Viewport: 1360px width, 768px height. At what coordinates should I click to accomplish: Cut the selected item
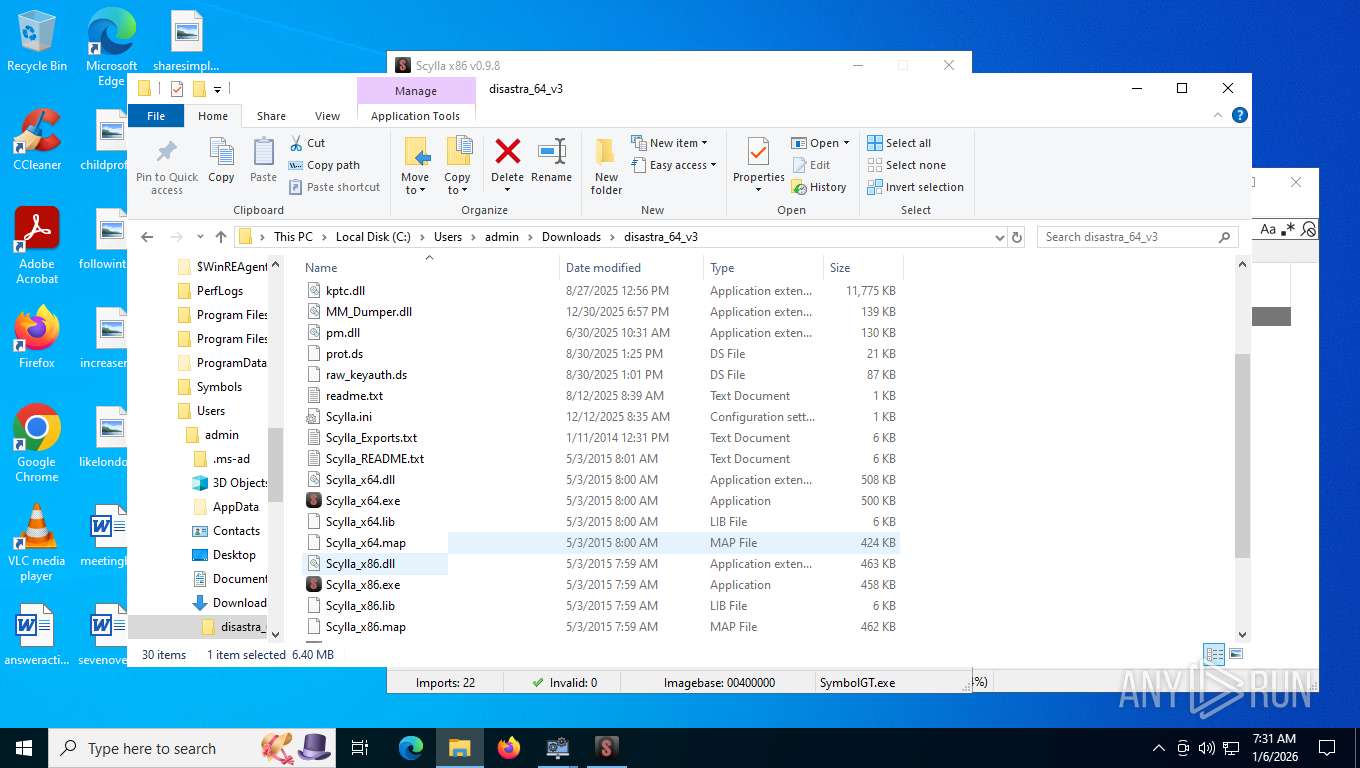308,143
